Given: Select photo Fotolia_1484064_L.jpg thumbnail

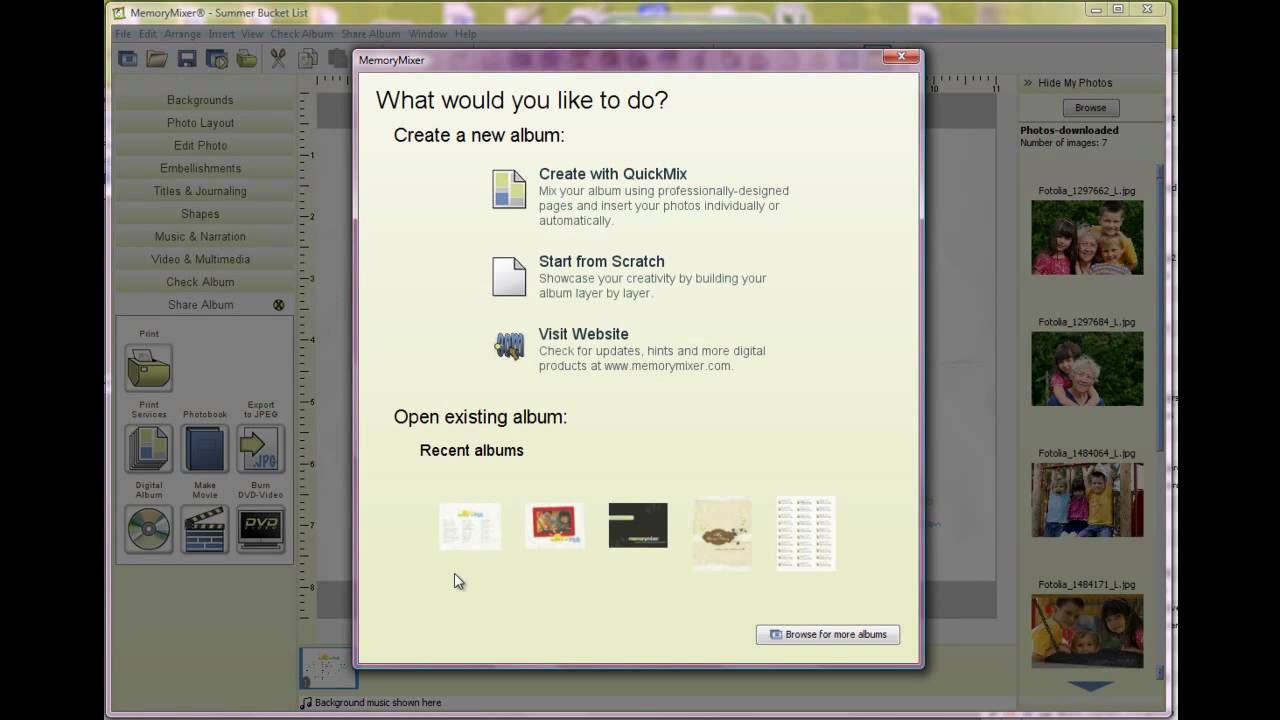Looking at the screenshot, I should tap(1087, 499).
